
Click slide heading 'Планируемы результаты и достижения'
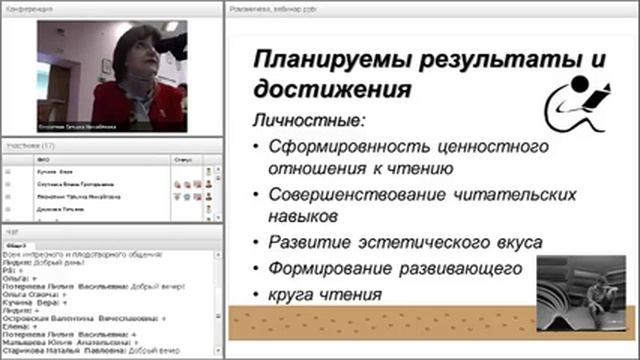pos(429,74)
